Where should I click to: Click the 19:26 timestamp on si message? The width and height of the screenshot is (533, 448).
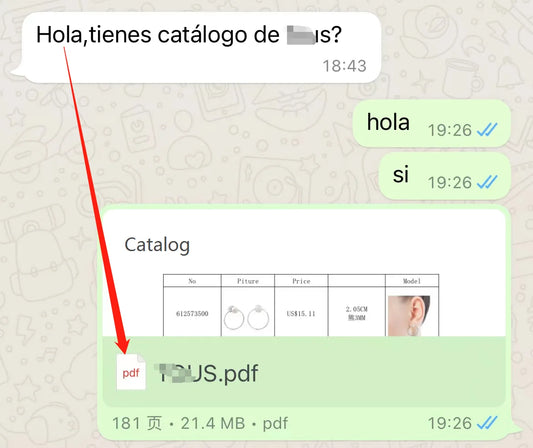coord(450,183)
